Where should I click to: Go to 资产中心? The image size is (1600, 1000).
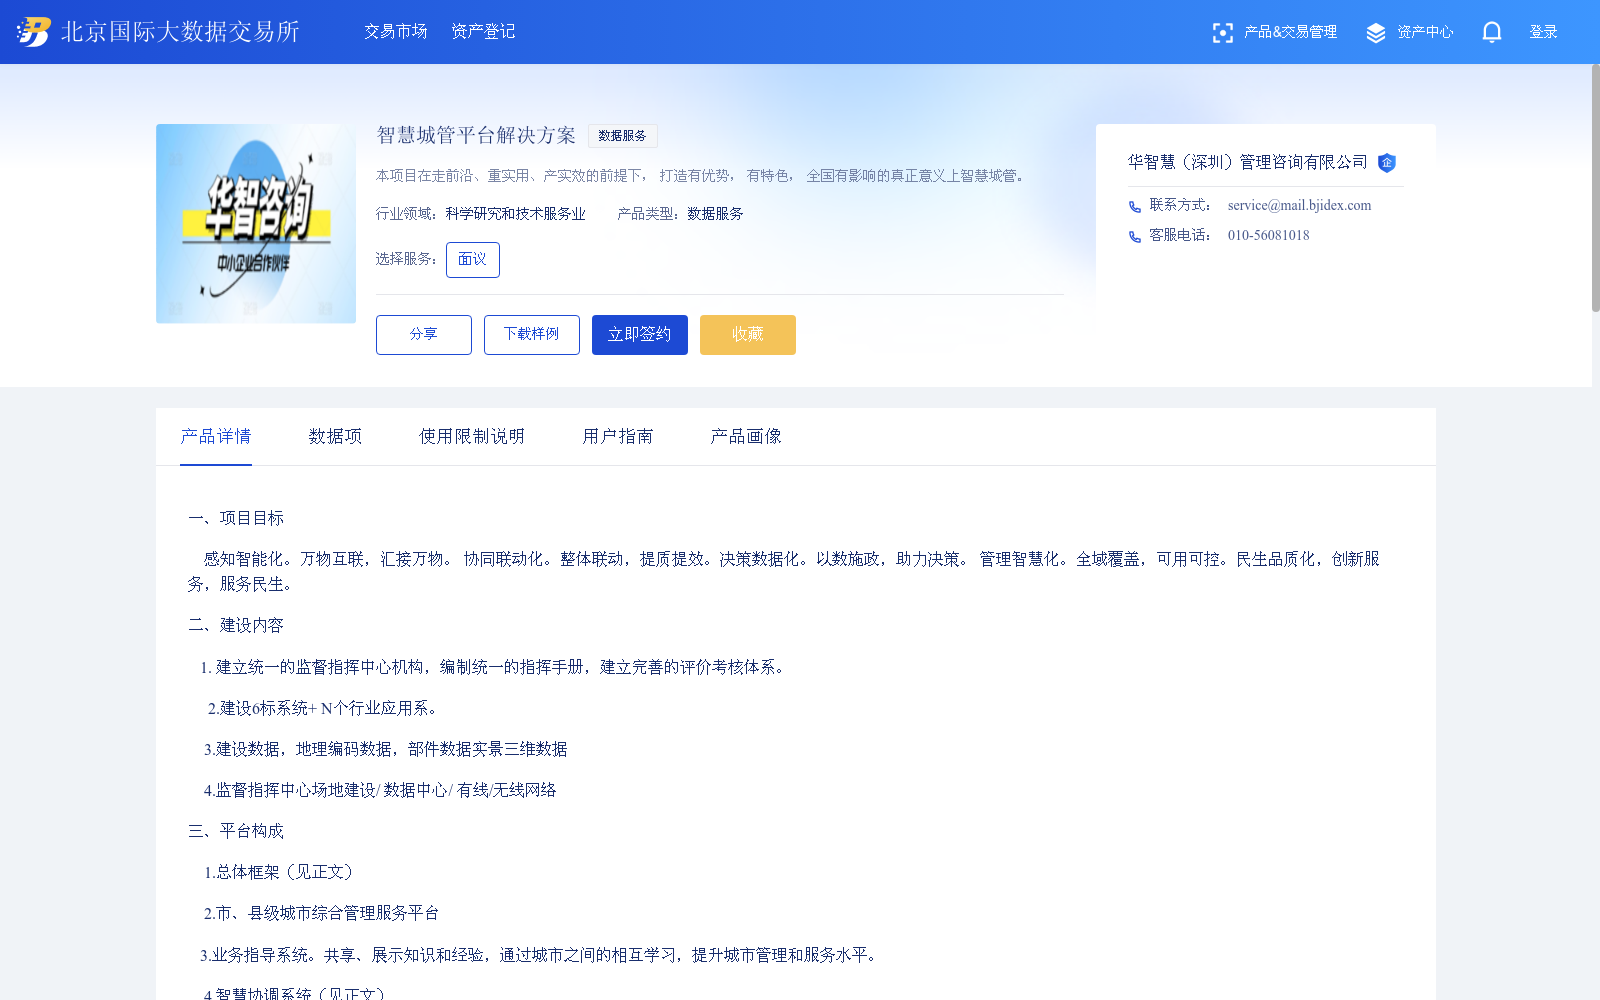pos(1425,32)
